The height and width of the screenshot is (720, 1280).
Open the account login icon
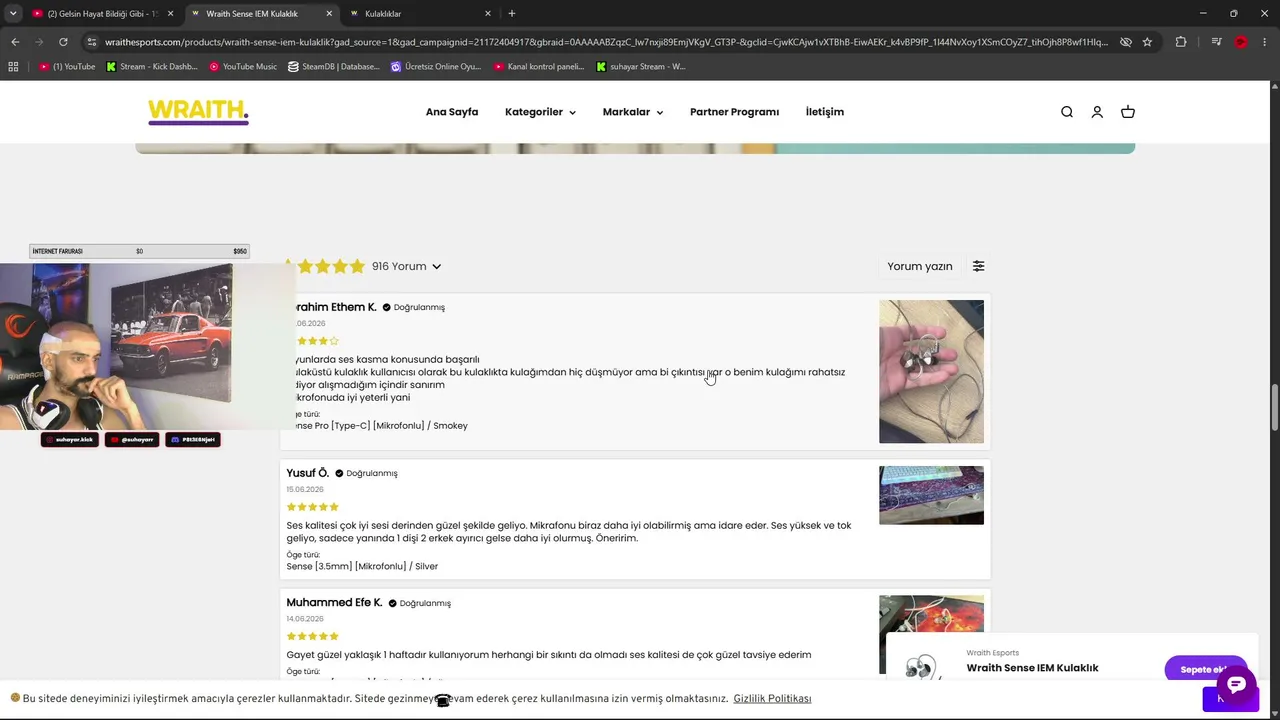click(x=1097, y=112)
